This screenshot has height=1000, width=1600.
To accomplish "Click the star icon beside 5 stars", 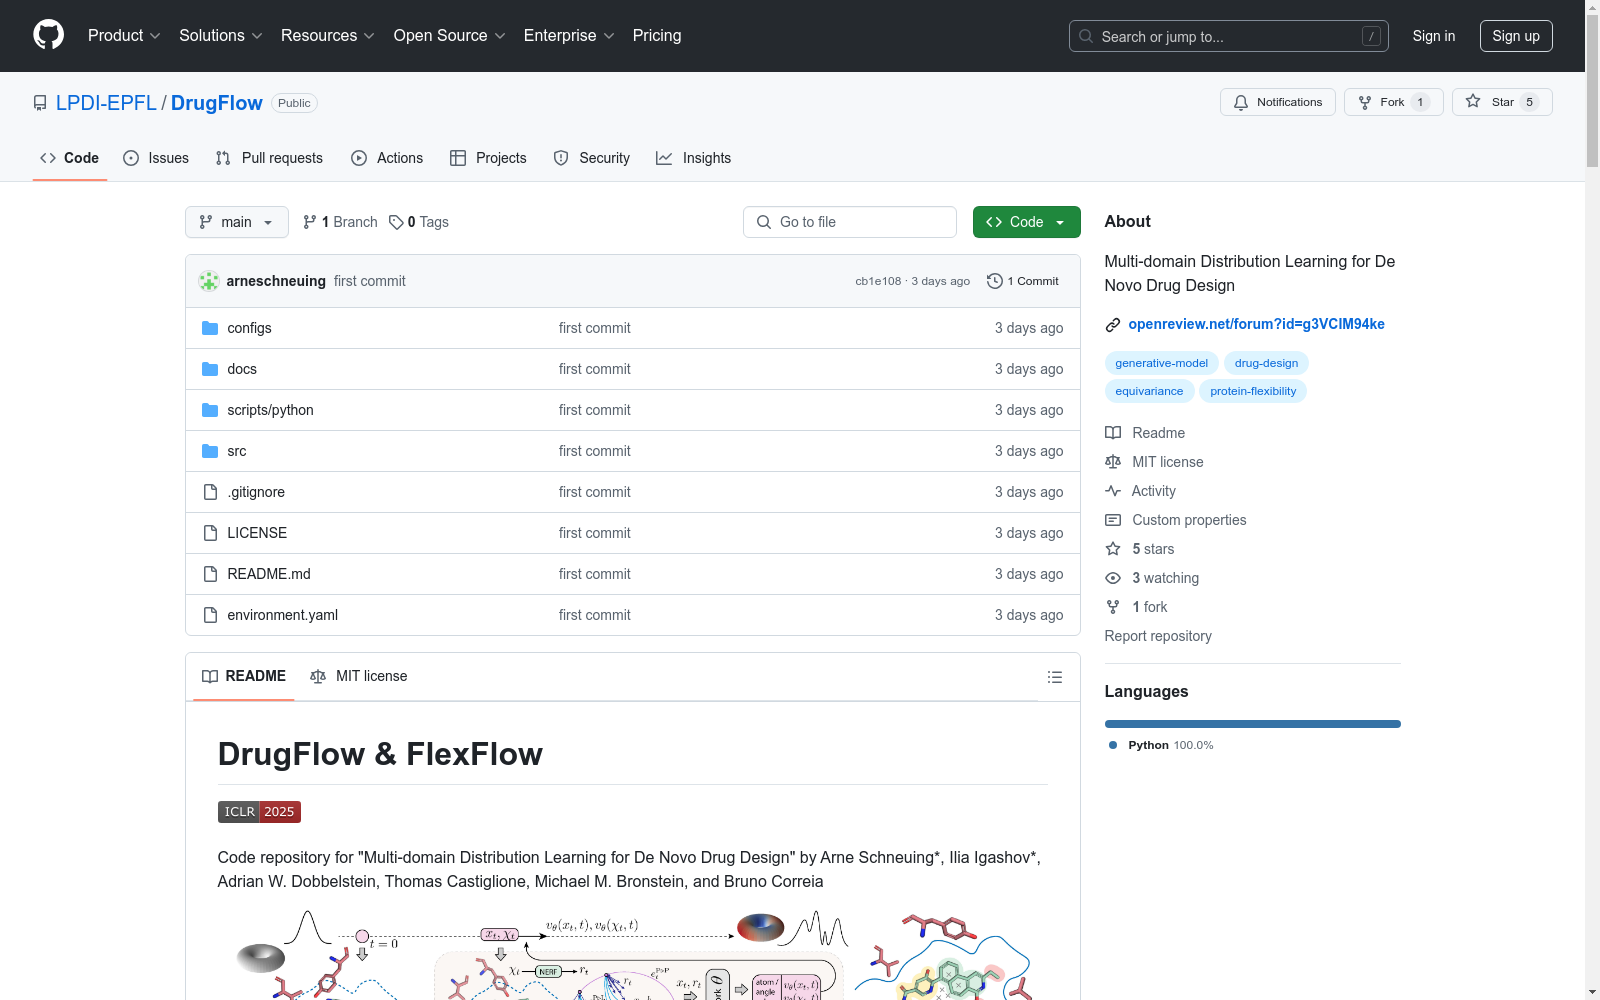I will 1113,549.
